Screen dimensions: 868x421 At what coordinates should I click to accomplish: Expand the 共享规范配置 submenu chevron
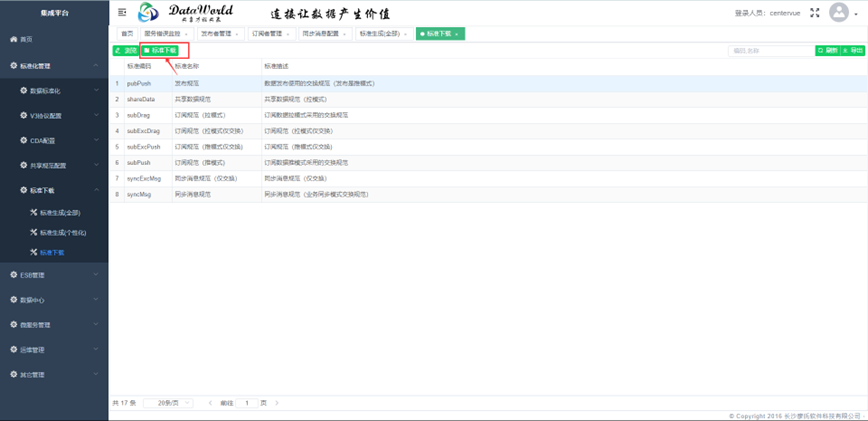[96, 165]
